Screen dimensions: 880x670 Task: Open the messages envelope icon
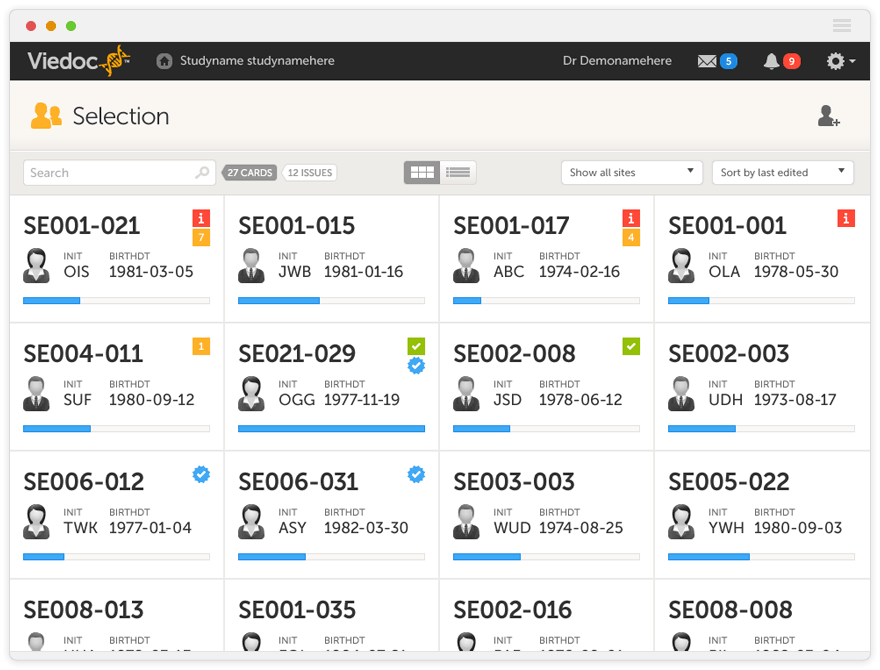[707, 61]
